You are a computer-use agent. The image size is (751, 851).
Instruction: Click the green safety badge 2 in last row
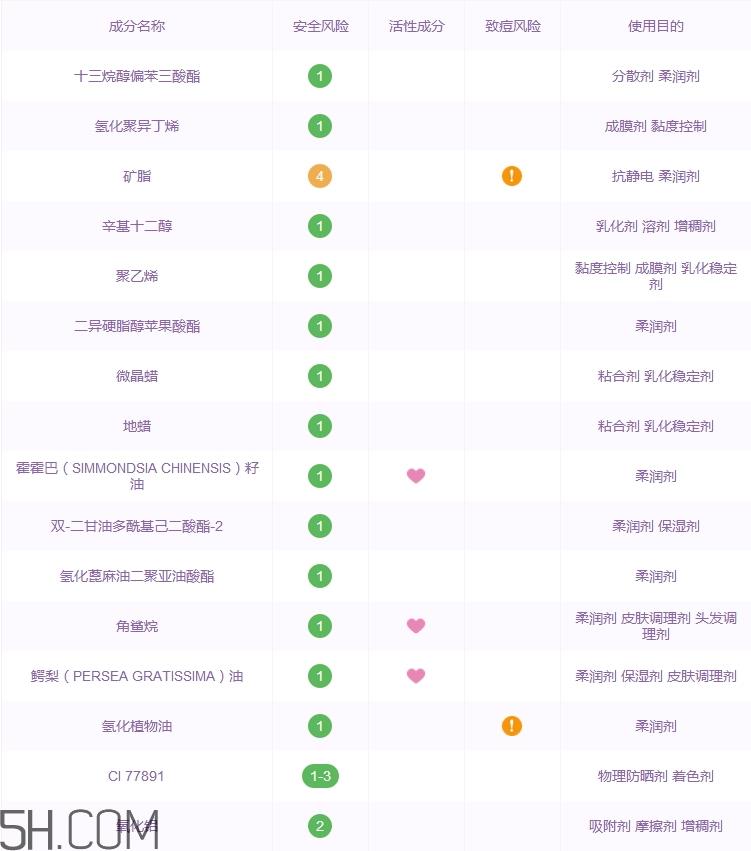pyautogui.click(x=320, y=825)
